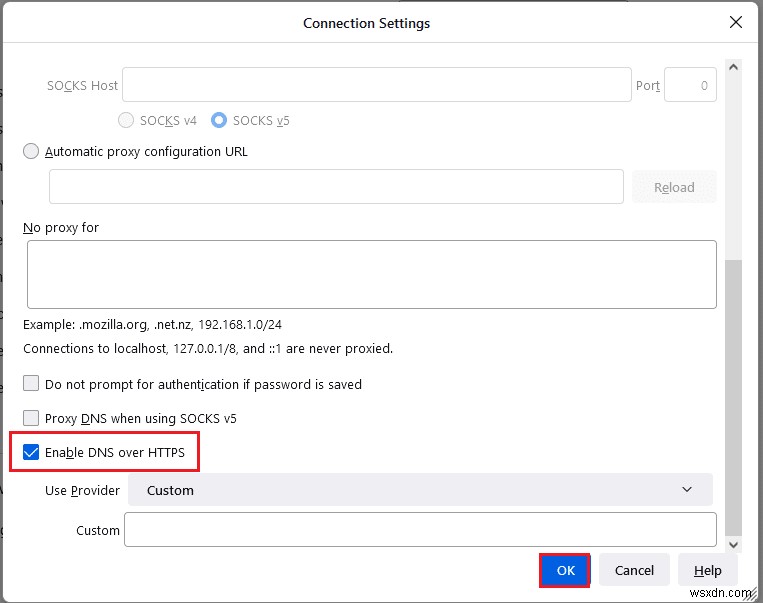Enable Proxy DNS when using SOCKS v5

point(31,418)
